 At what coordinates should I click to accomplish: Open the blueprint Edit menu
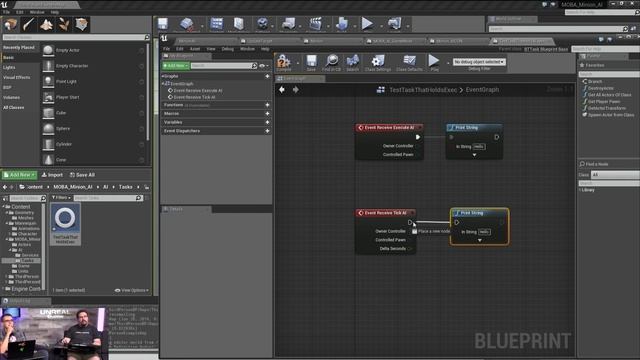(x=180, y=49)
